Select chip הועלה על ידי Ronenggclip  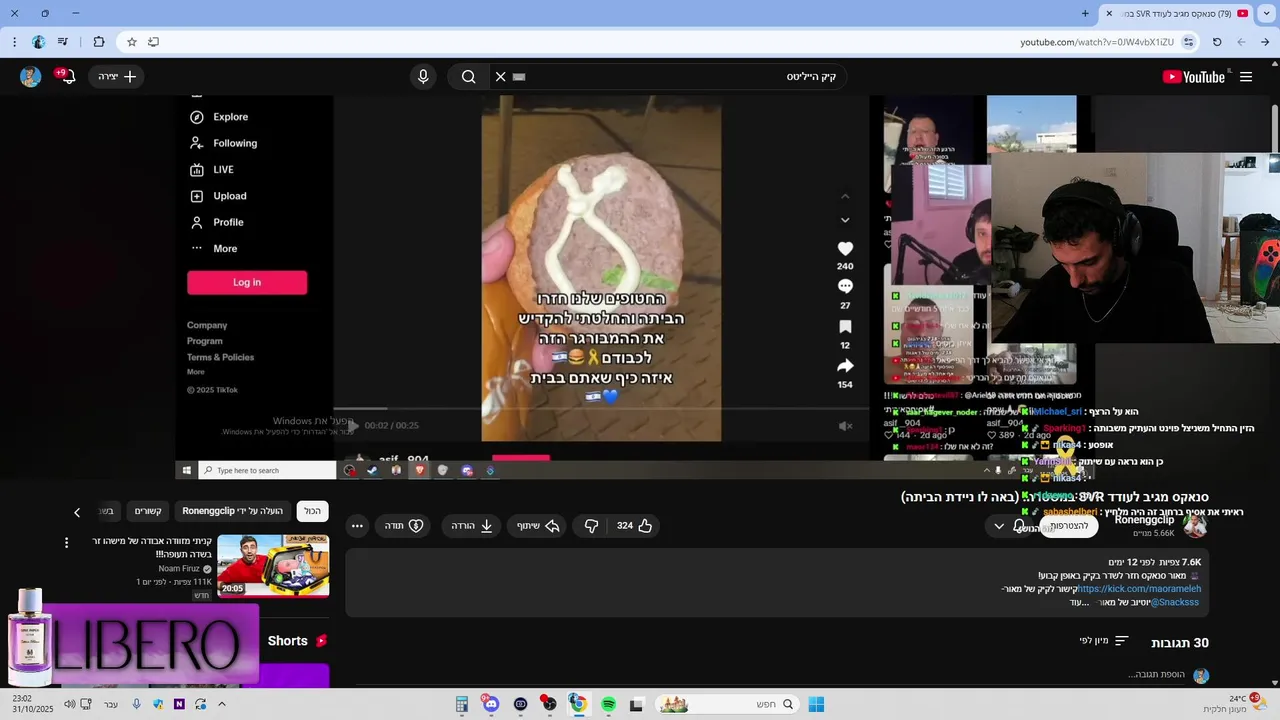(x=233, y=511)
